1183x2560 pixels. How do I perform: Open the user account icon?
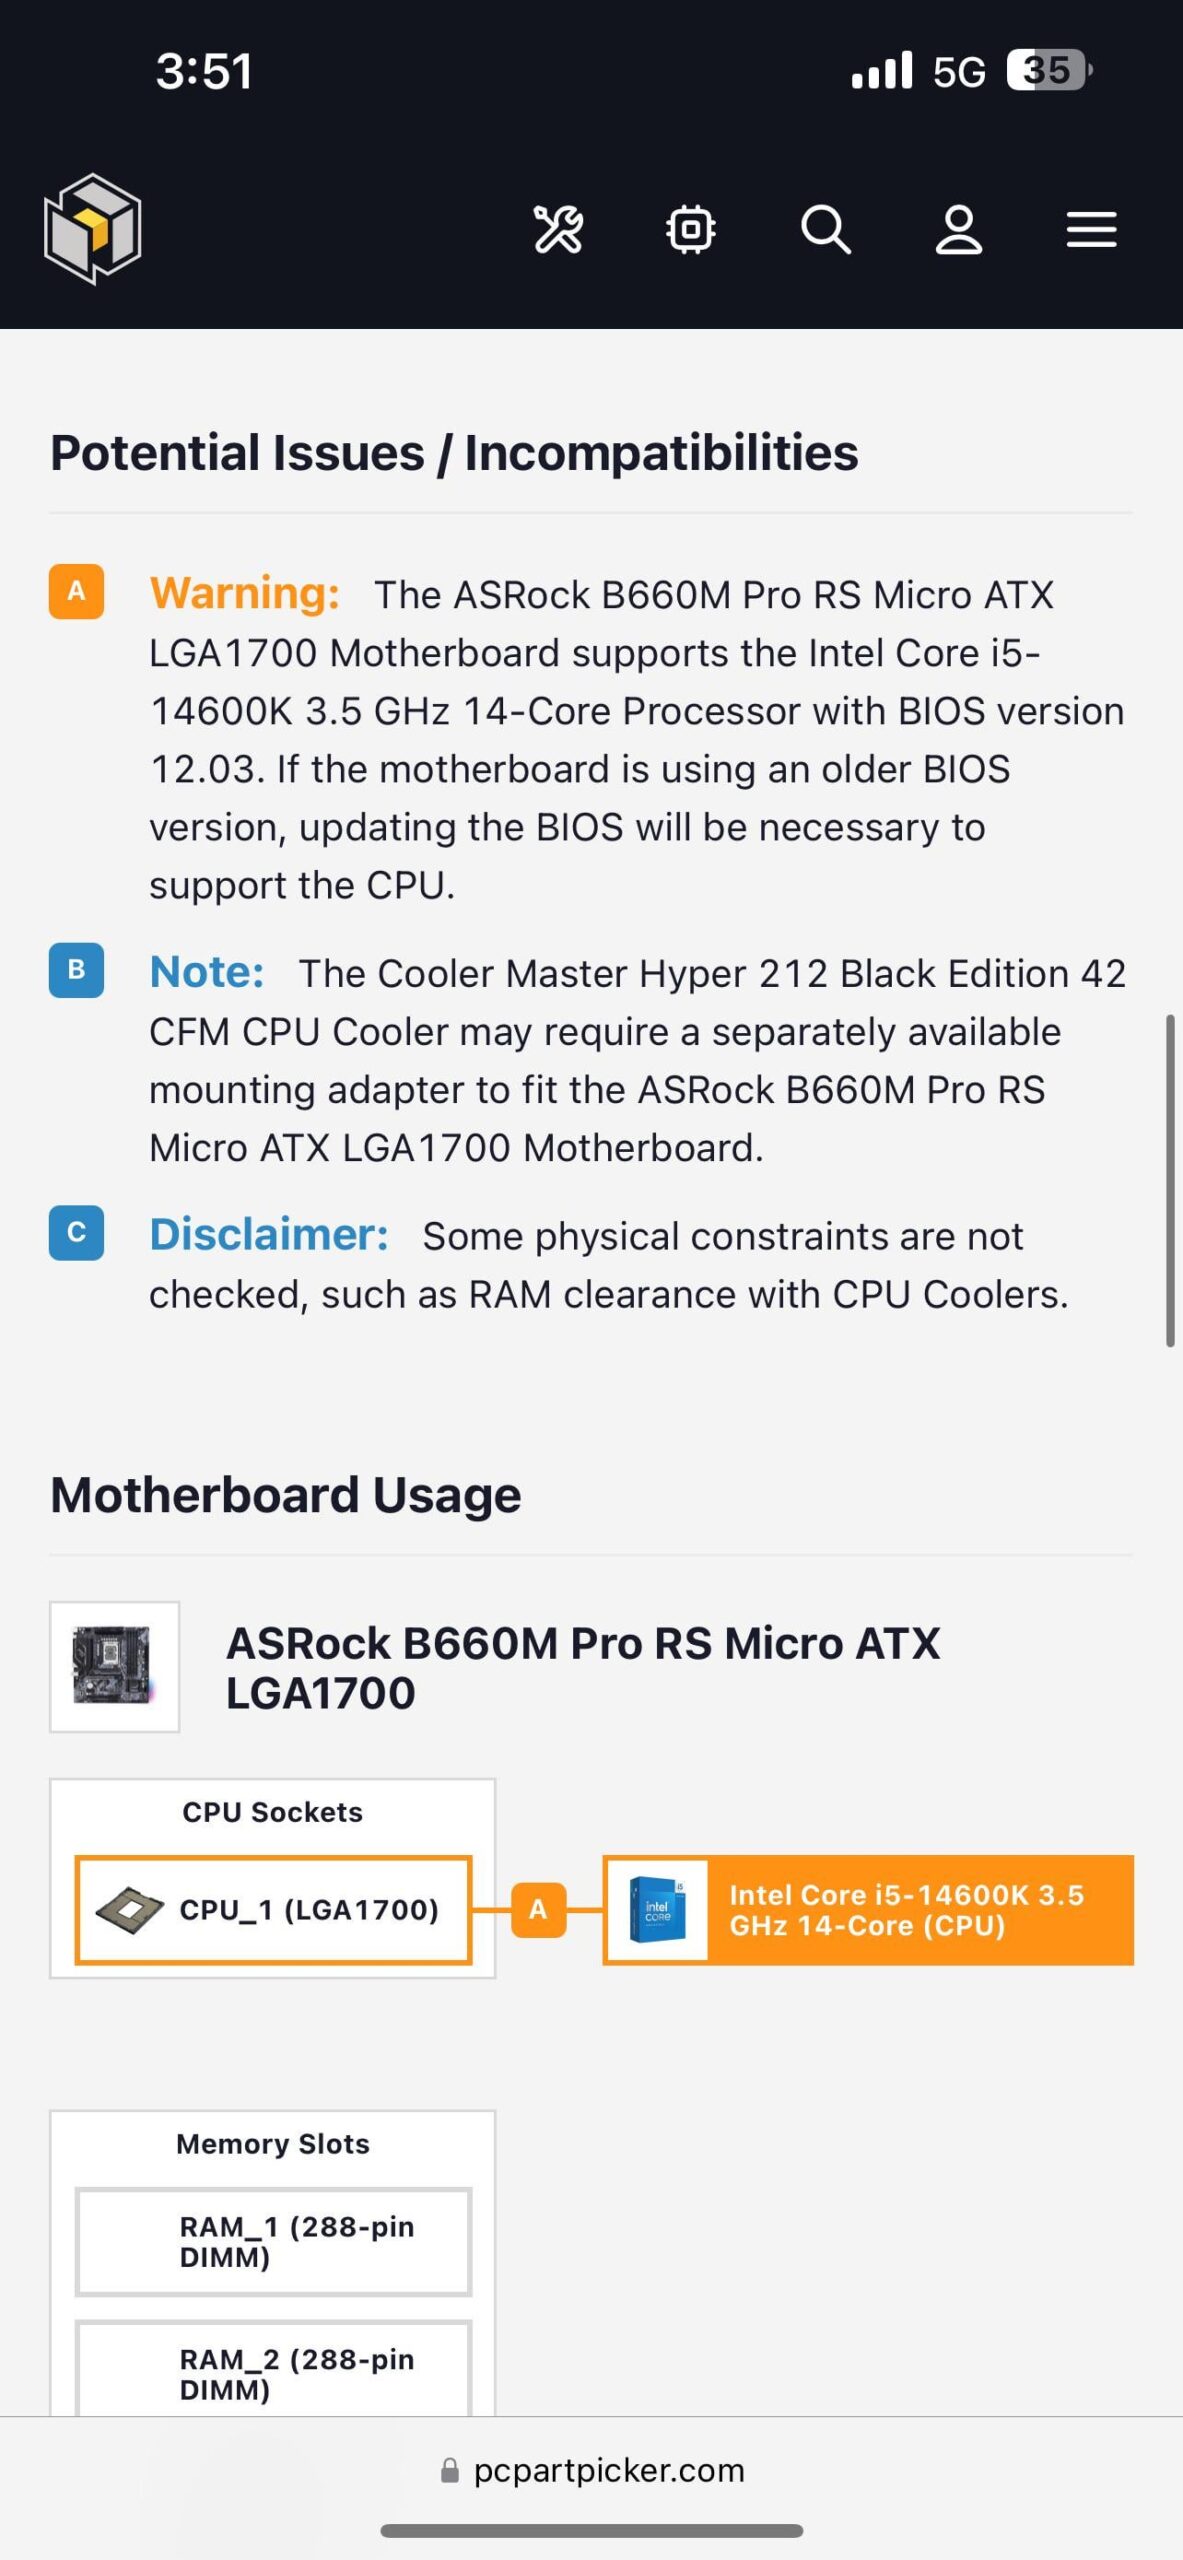pos(958,230)
